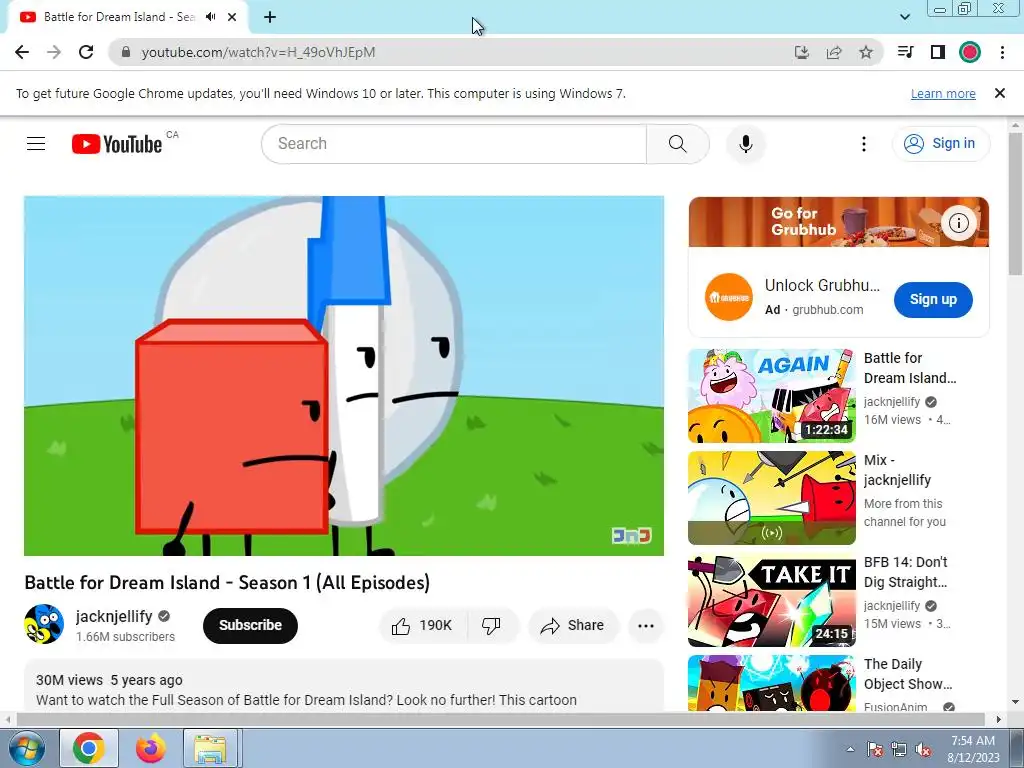Open media controls in Chrome toolbar
The image size is (1024, 768).
(x=905, y=52)
